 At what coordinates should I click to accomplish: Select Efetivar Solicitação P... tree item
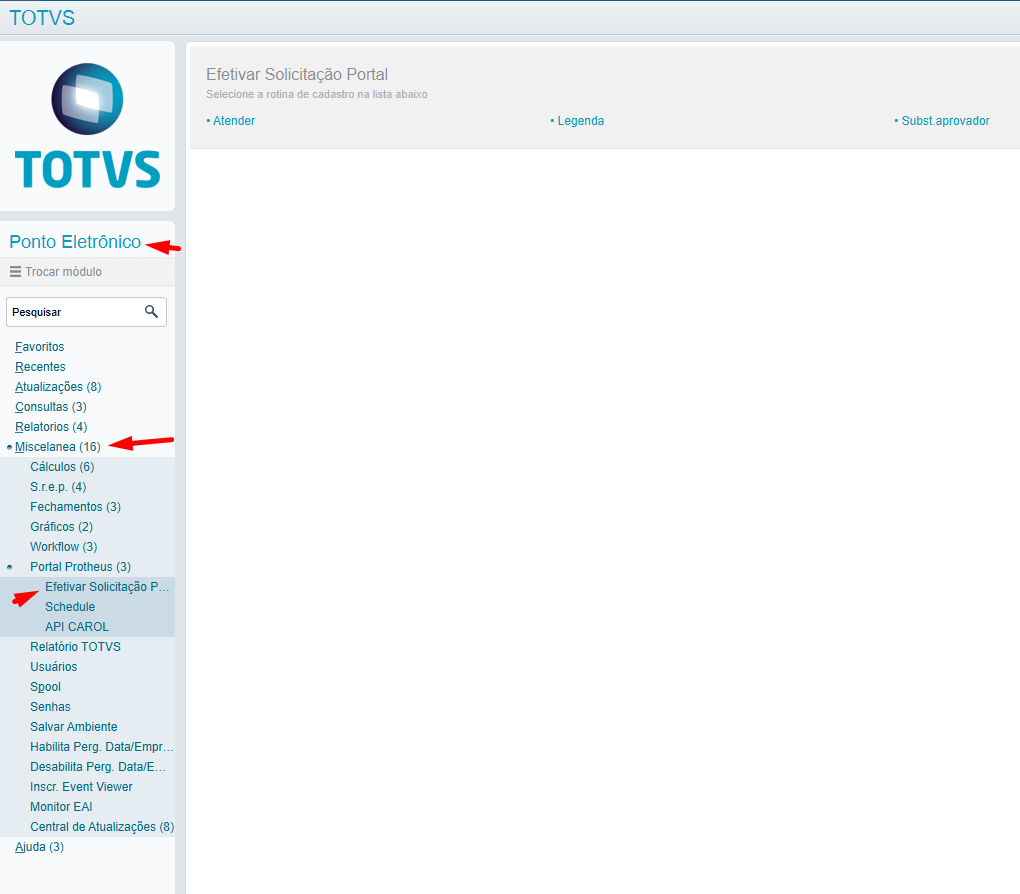coord(107,587)
